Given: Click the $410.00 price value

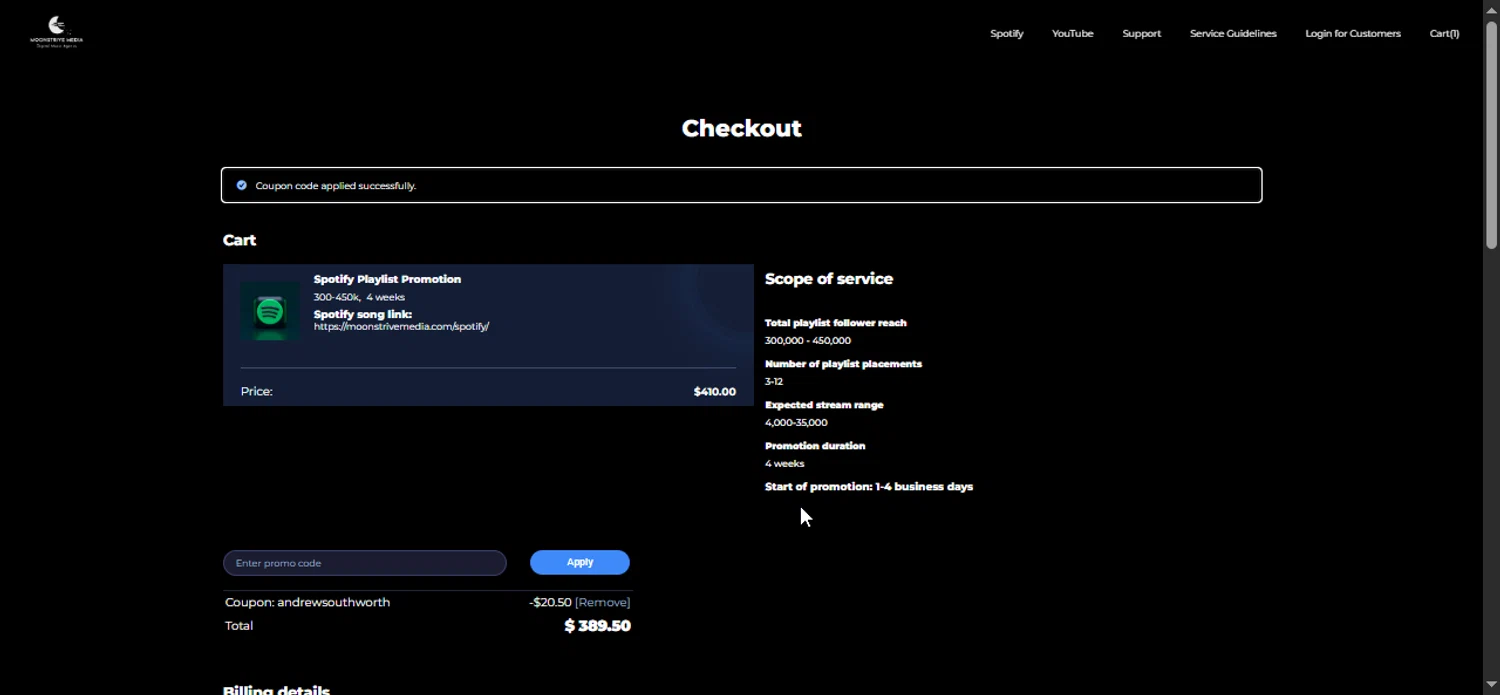Looking at the screenshot, I should [x=715, y=392].
